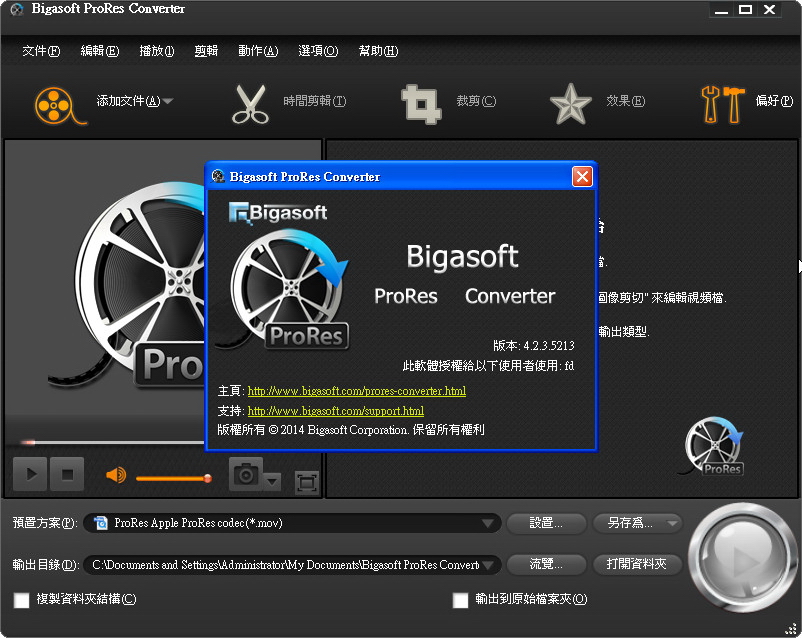This screenshot has width=802, height=638.
Task: Adjust the orange volume slider
Action: coord(172,478)
